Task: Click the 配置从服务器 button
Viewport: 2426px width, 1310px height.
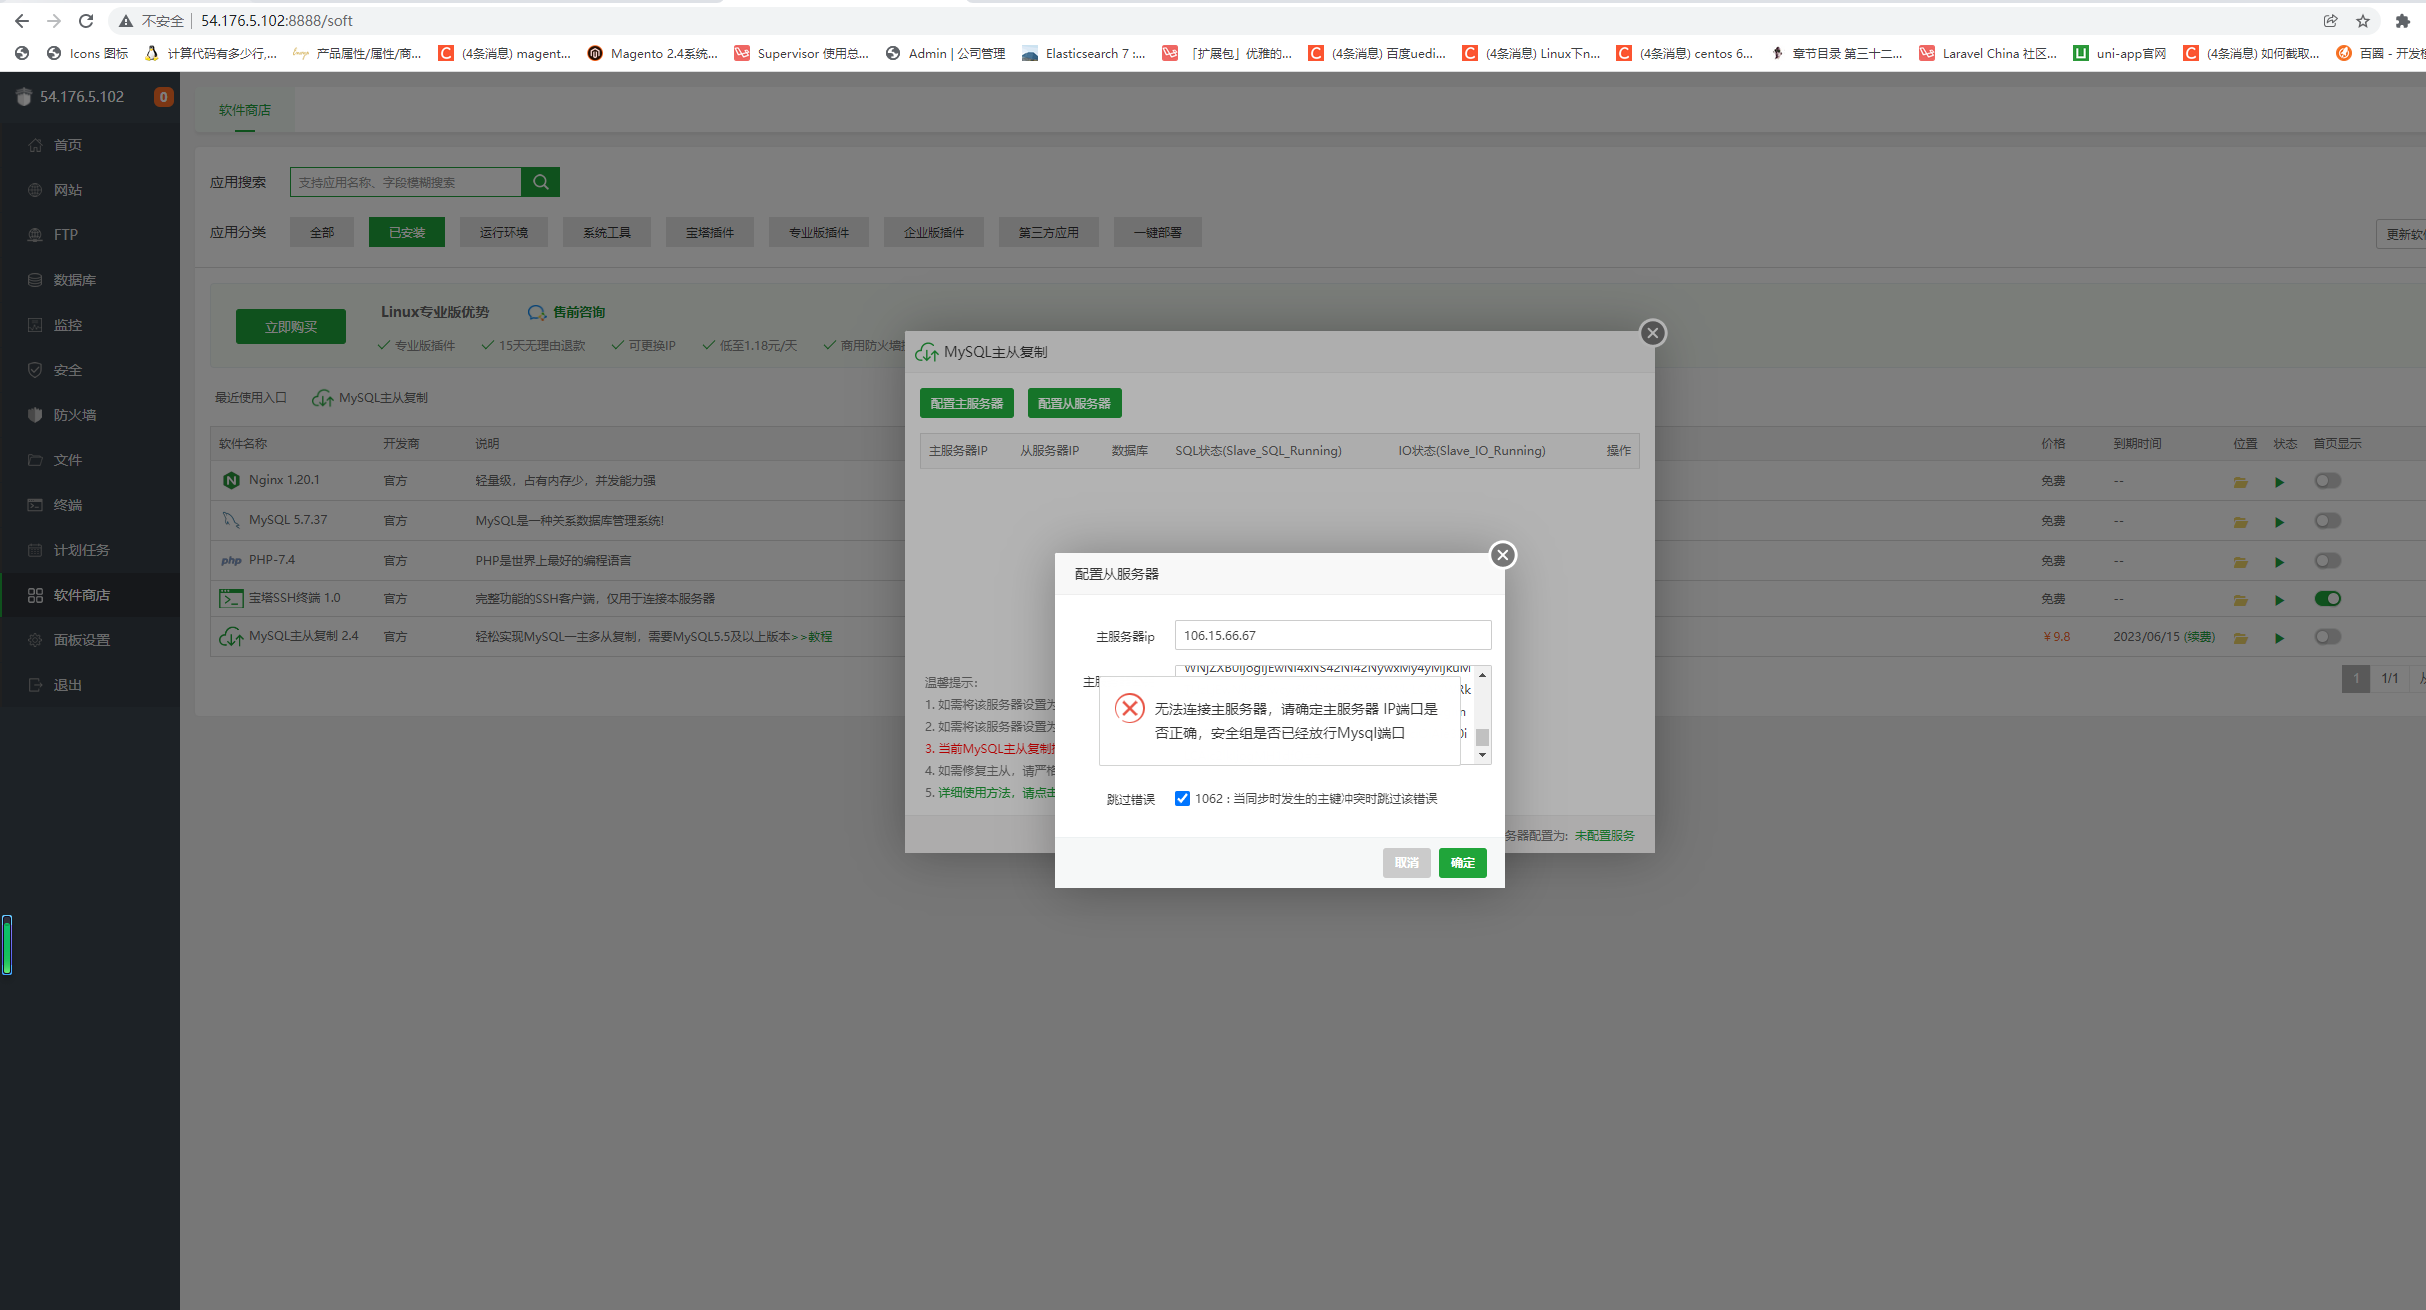Action: pos(1075,403)
